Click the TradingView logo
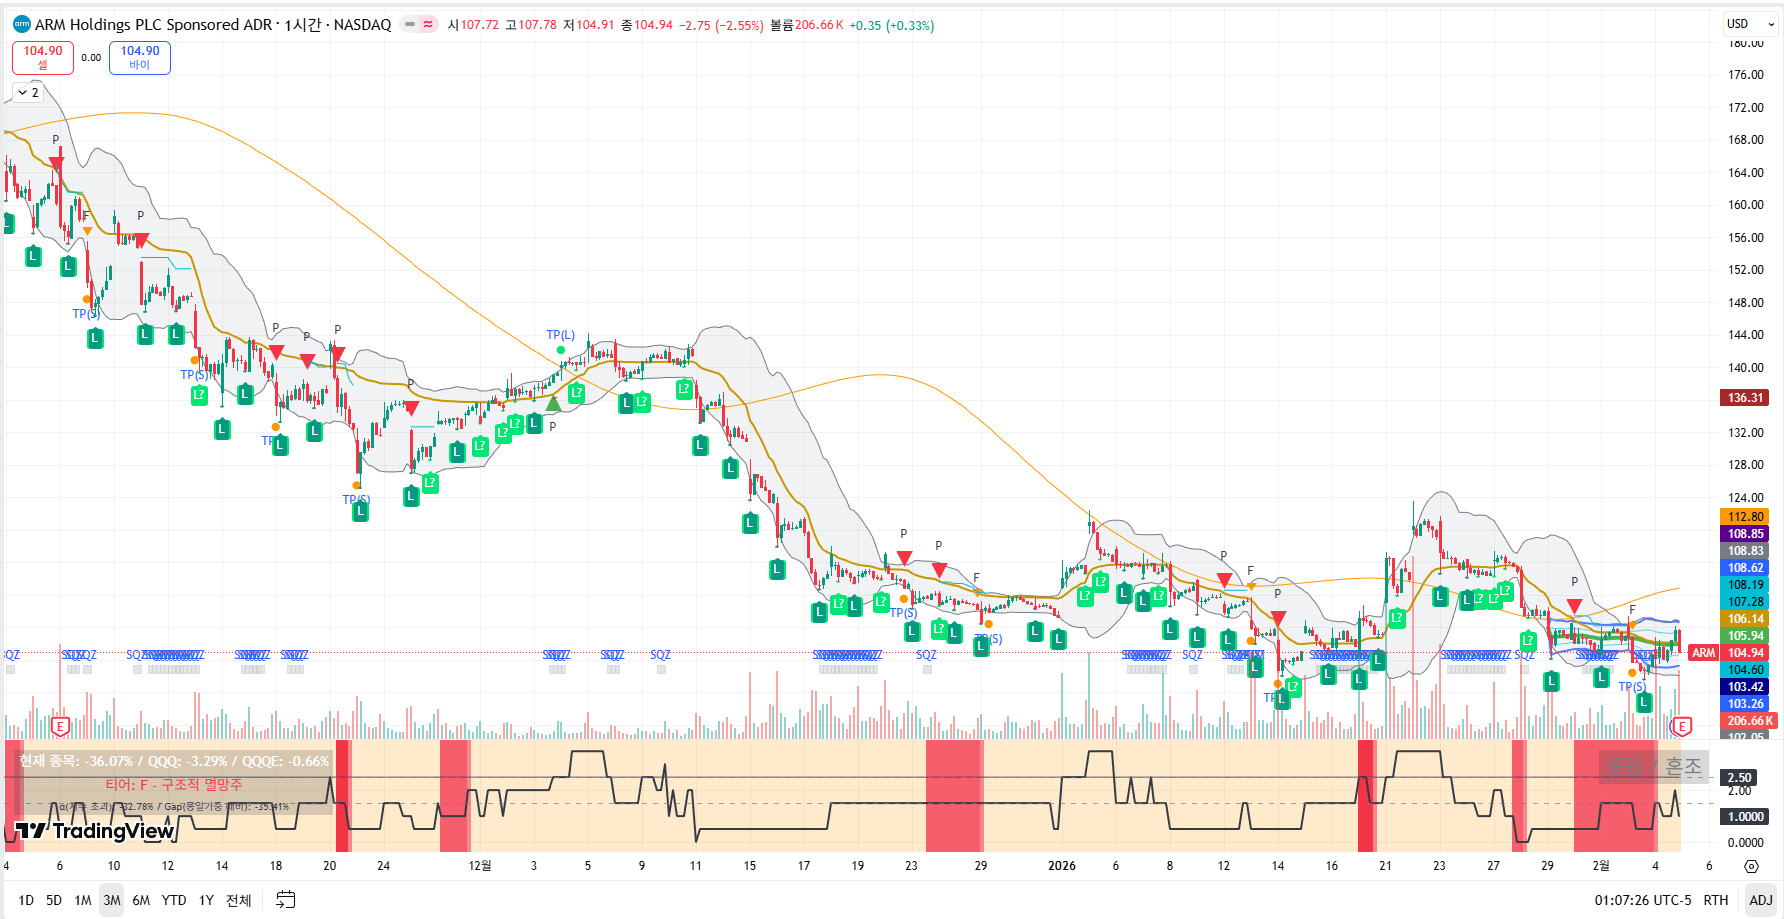1784x919 pixels. tap(95, 831)
